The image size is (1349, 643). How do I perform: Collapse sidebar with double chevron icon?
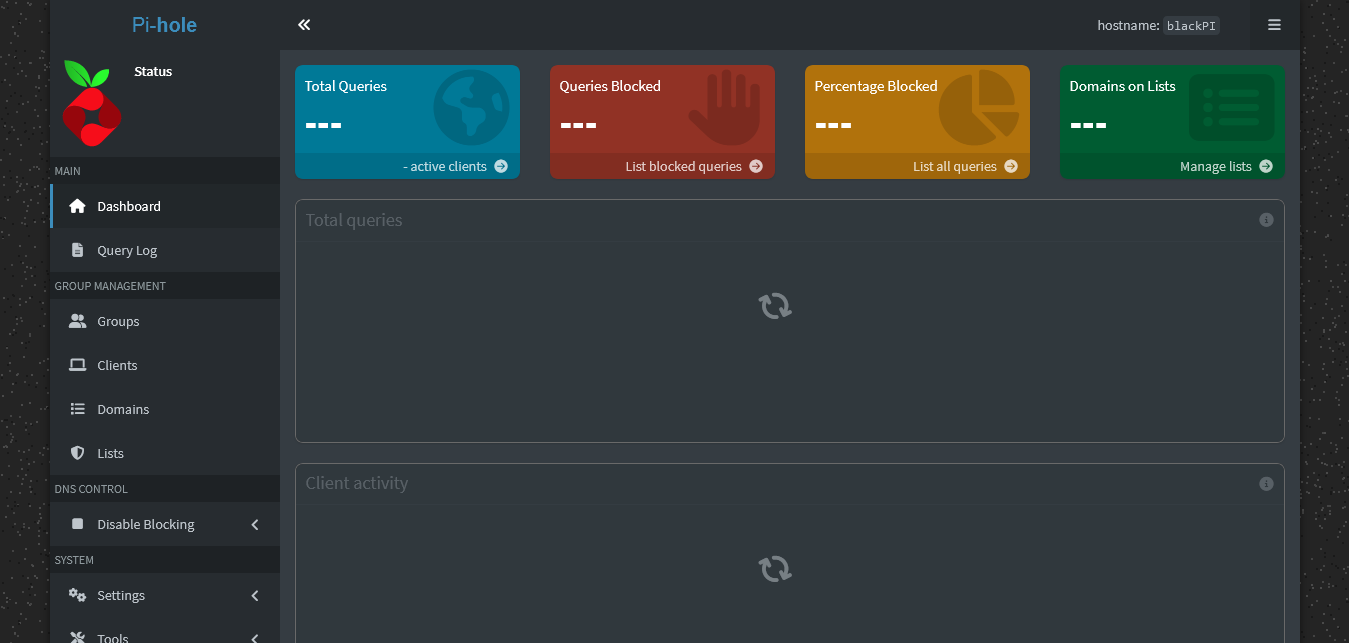[x=304, y=25]
